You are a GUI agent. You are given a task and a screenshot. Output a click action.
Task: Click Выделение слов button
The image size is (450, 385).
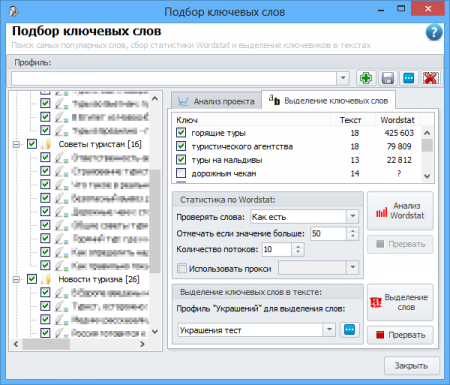pos(400,302)
